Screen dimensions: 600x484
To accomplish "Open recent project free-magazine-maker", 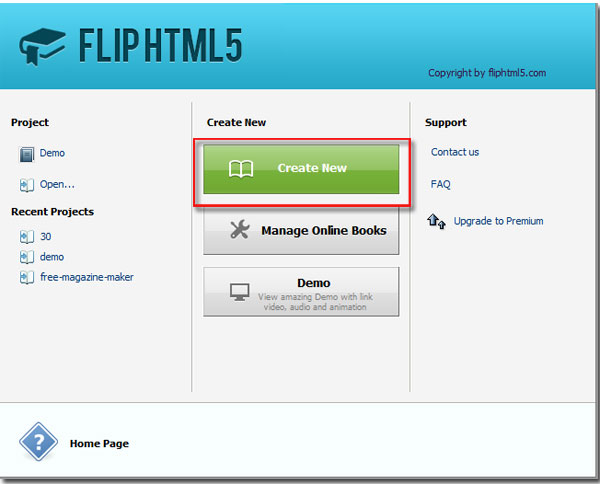I will [87, 277].
